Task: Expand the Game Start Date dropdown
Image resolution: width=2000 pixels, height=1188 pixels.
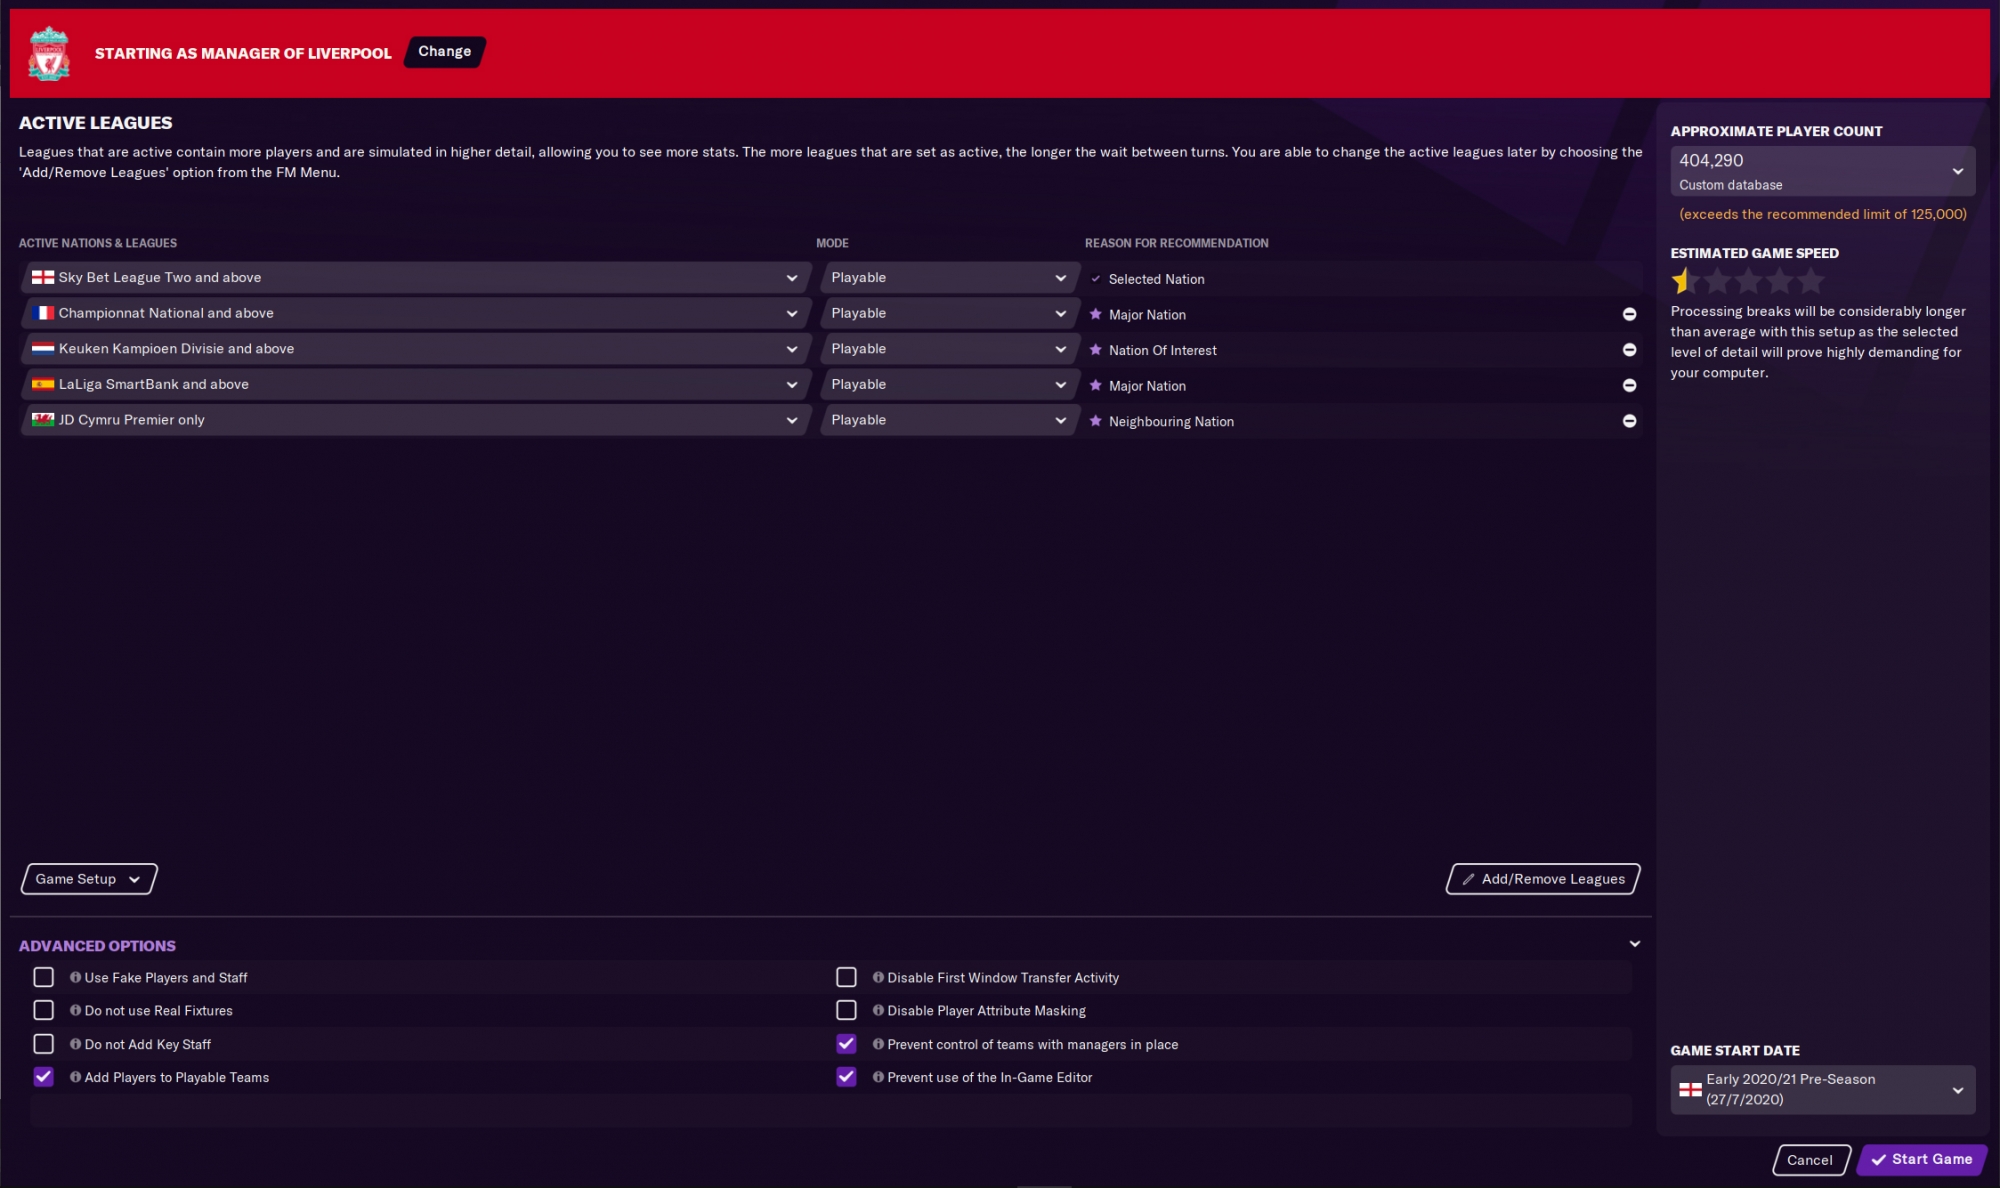Action: [1958, 1089]
